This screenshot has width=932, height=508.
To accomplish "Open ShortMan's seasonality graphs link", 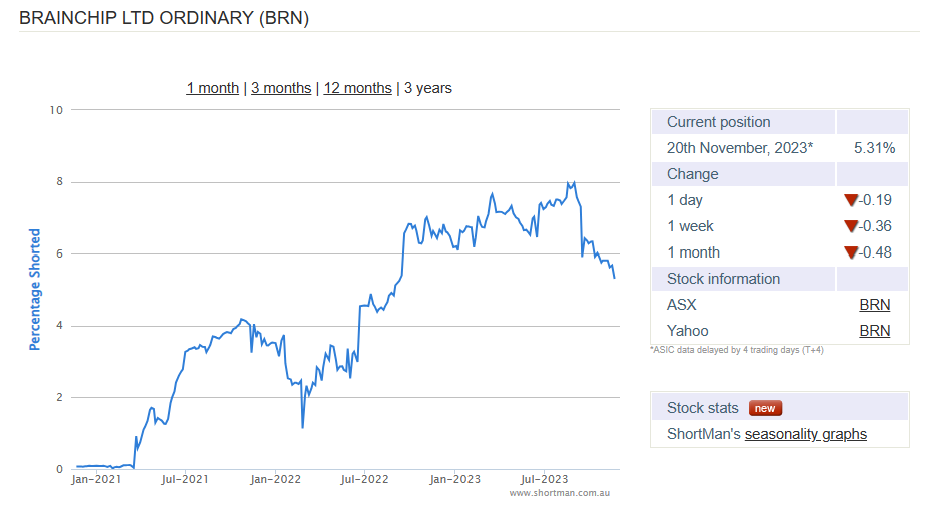I will point(805,434).
